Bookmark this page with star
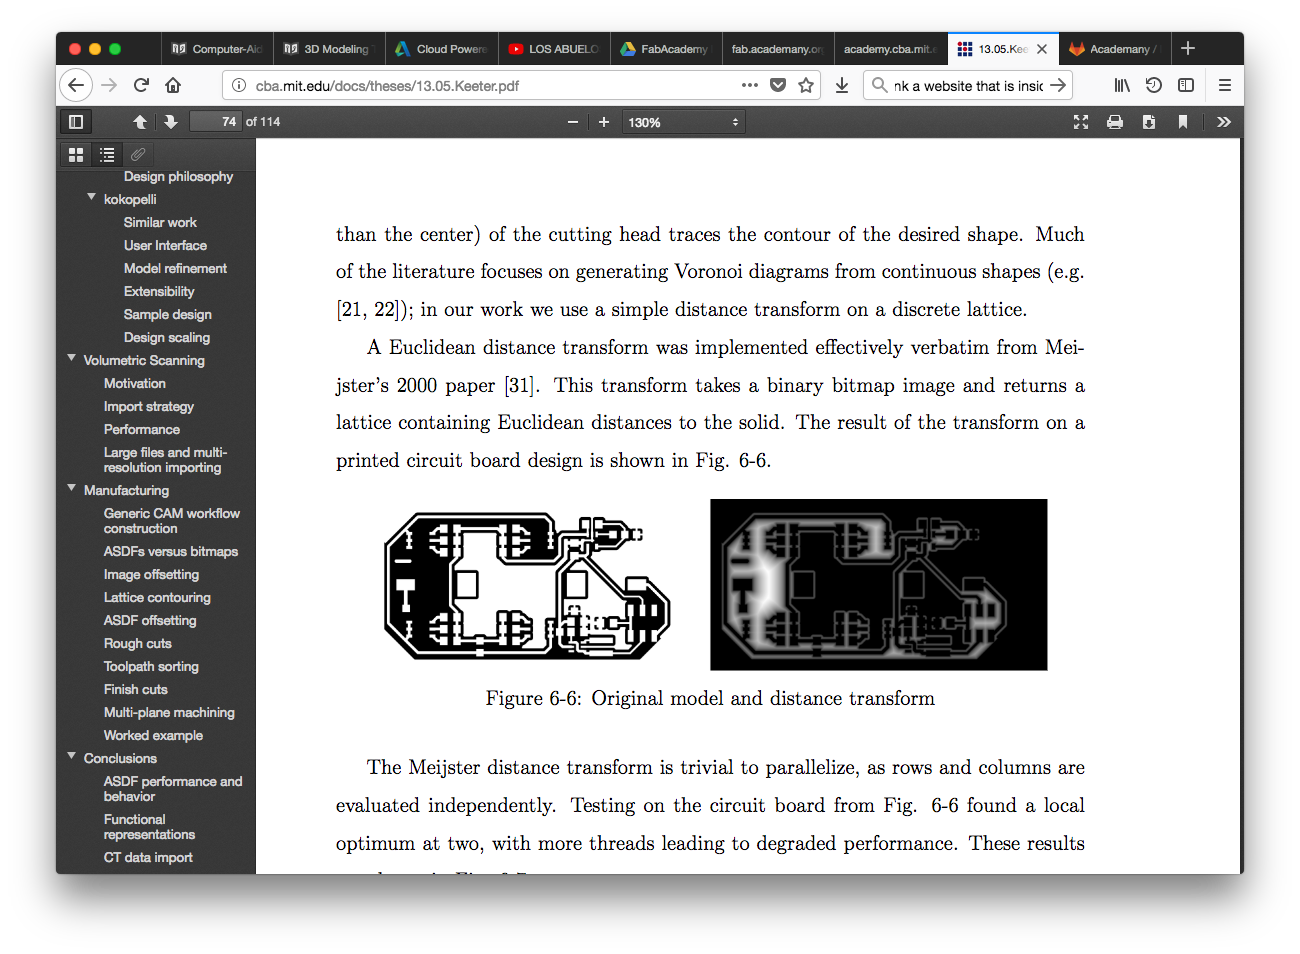The height and width of the screenshot is (954, 1300). click(806, 85)
